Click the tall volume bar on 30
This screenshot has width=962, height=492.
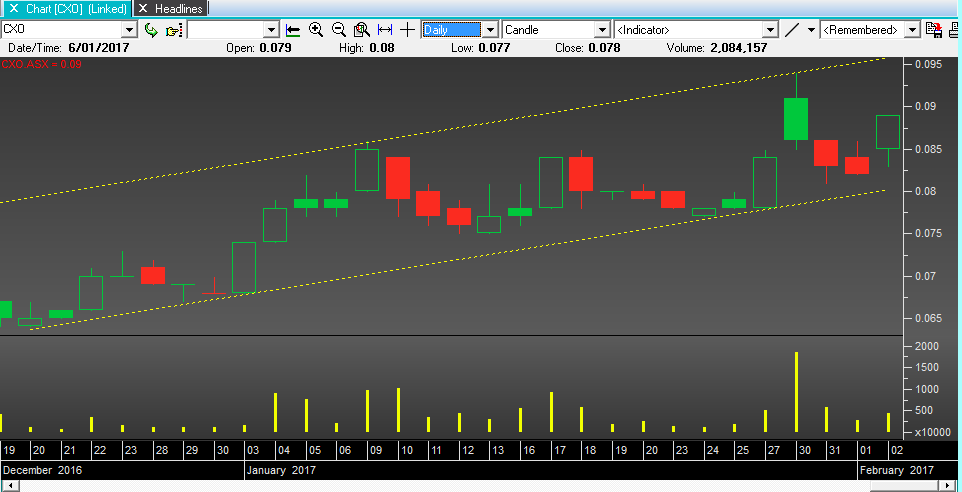click(796, 392)
